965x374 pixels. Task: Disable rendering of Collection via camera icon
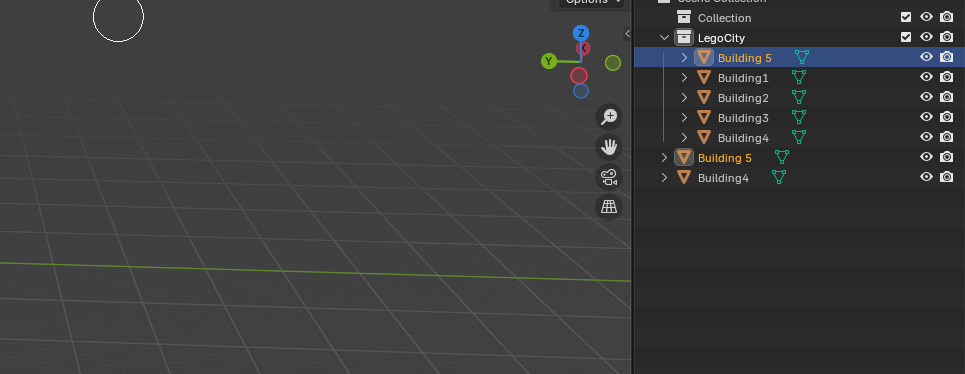[x=947, y=17]
